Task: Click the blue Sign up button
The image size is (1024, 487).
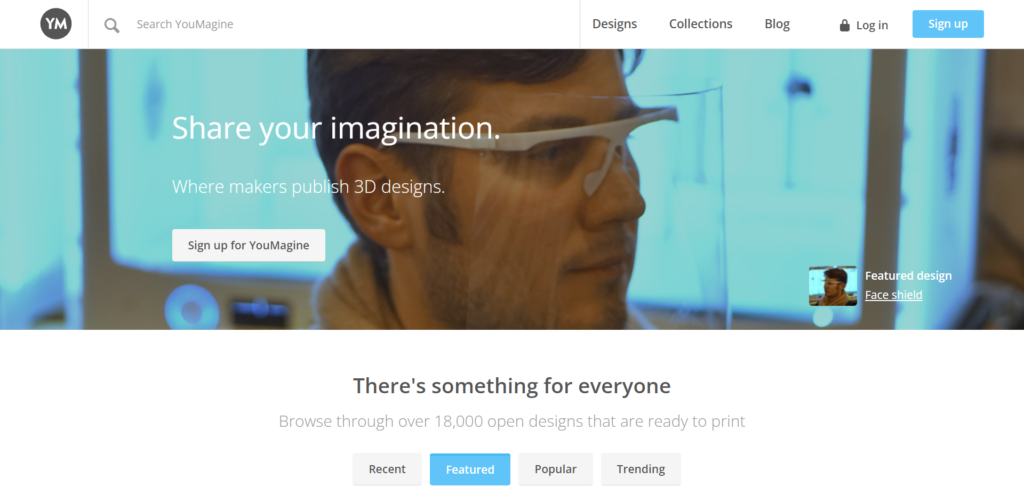Action: click(948, 24)
